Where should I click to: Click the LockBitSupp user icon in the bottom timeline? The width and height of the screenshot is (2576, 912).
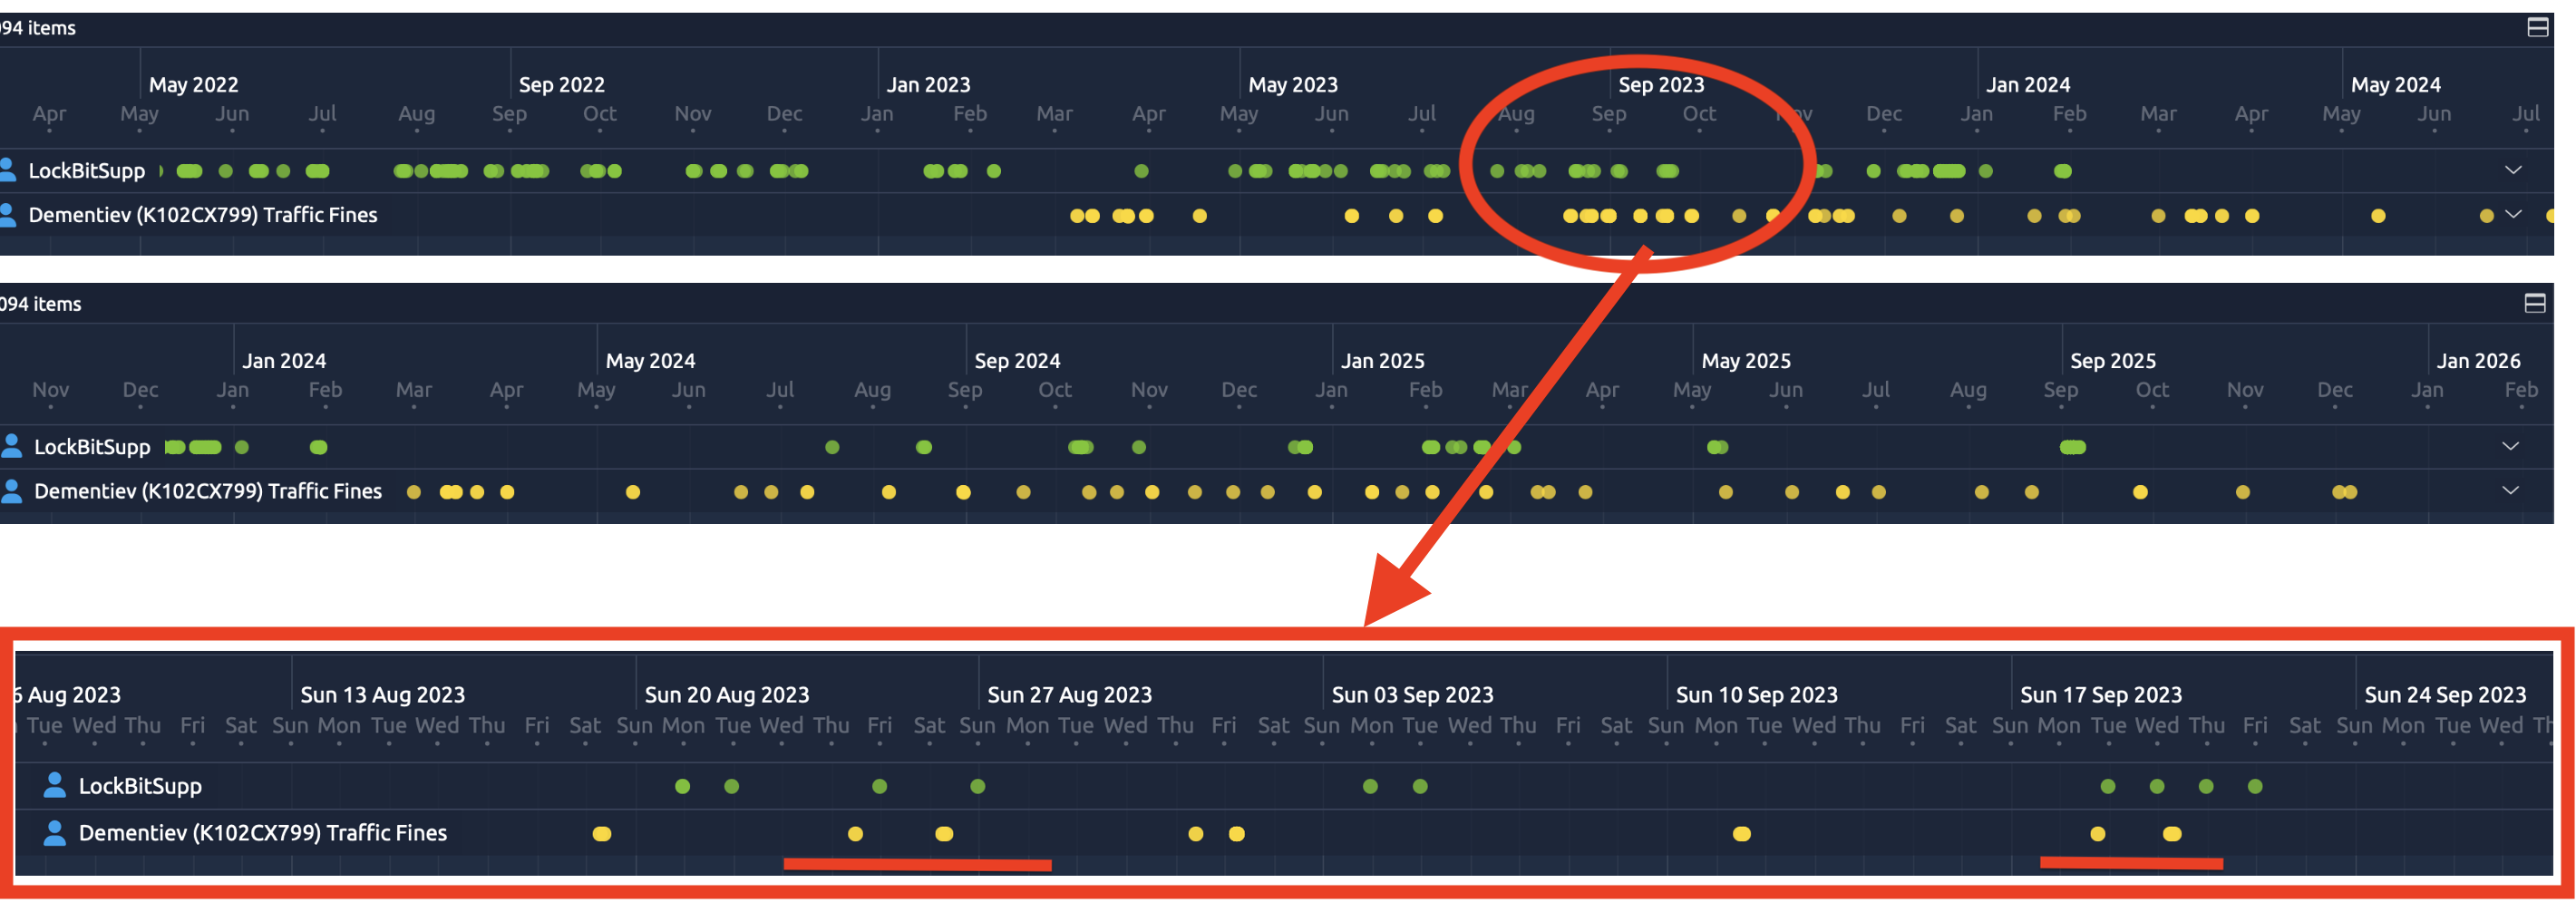[55, 786]
